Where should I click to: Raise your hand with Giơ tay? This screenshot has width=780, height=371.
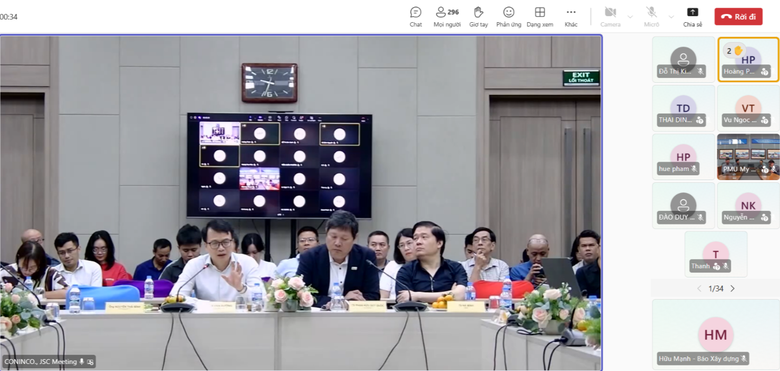pos(478,16)
